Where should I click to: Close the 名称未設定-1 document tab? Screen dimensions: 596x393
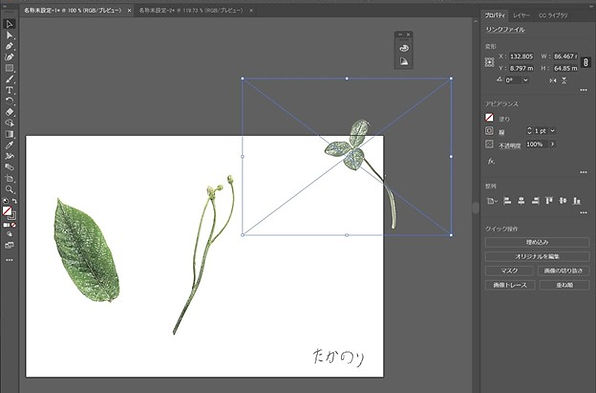(129, 11)
